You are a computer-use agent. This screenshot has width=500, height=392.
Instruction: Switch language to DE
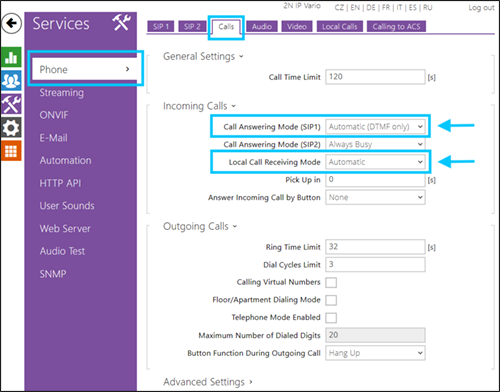pos(371,7)
